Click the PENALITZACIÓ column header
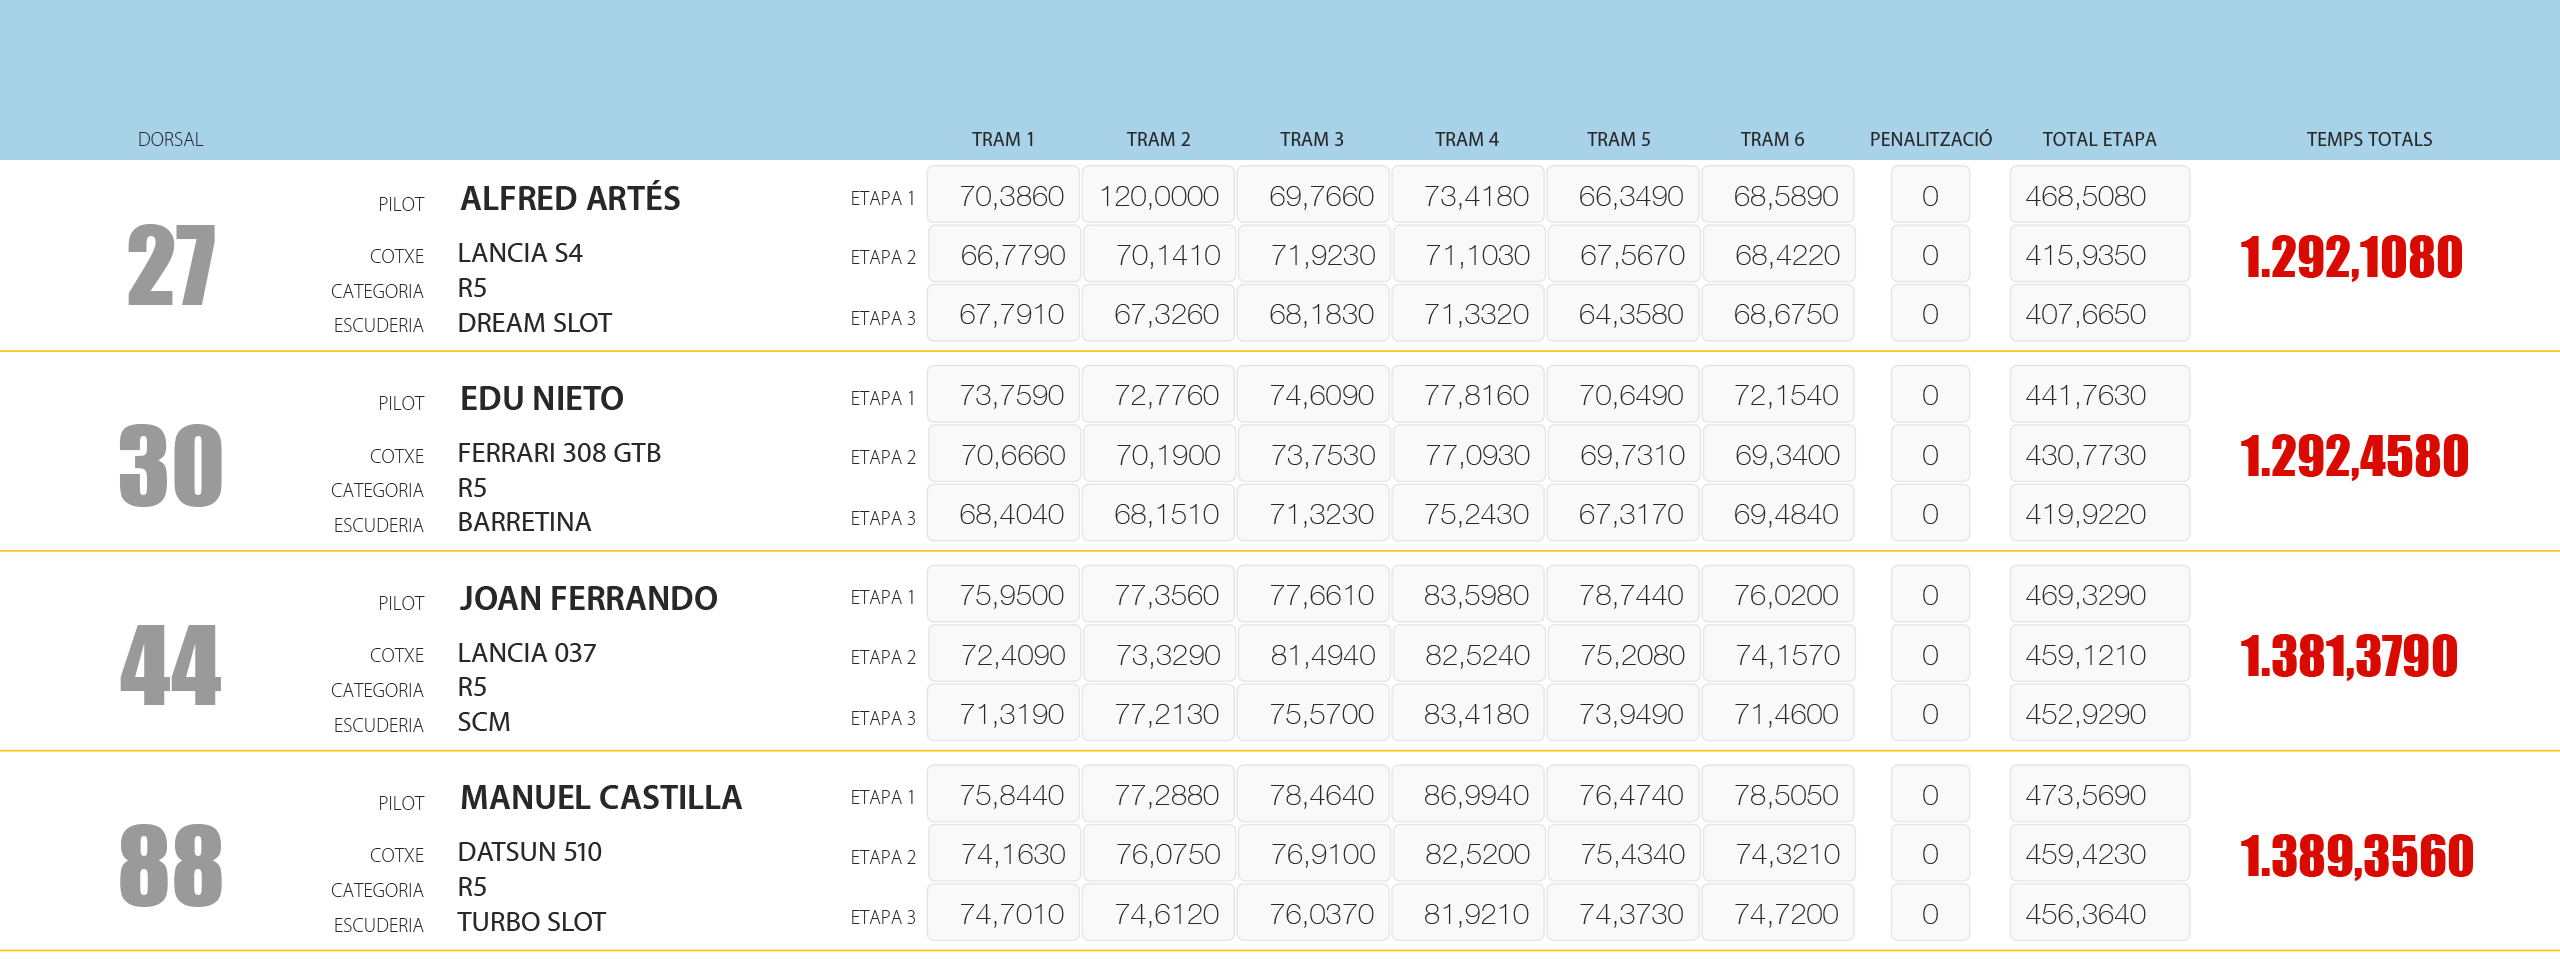This screenshot has height=959, width=2560. point(1930,140)
